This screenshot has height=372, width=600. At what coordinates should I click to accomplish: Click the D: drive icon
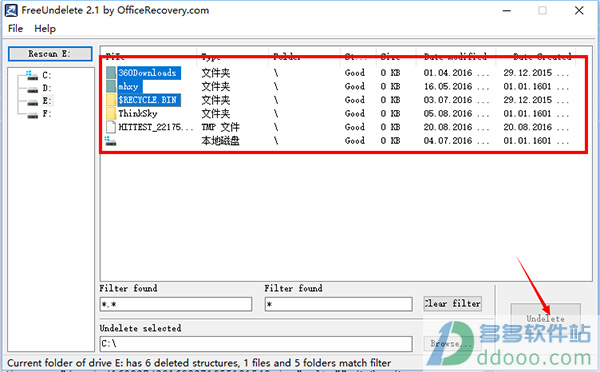point(33,89)
